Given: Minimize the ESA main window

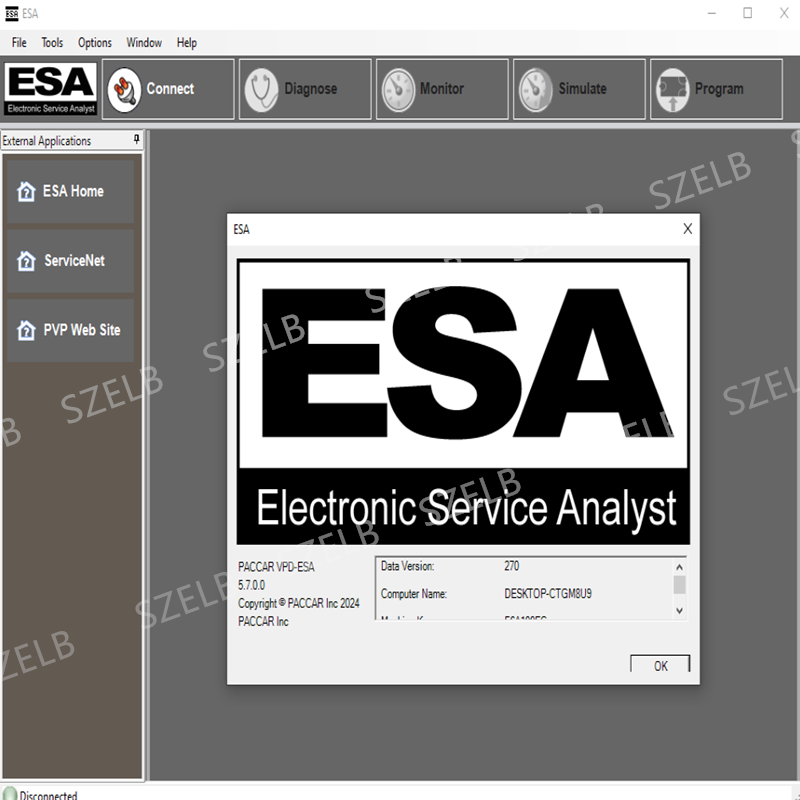Looking at the screenshot, I should click(712, 13).
